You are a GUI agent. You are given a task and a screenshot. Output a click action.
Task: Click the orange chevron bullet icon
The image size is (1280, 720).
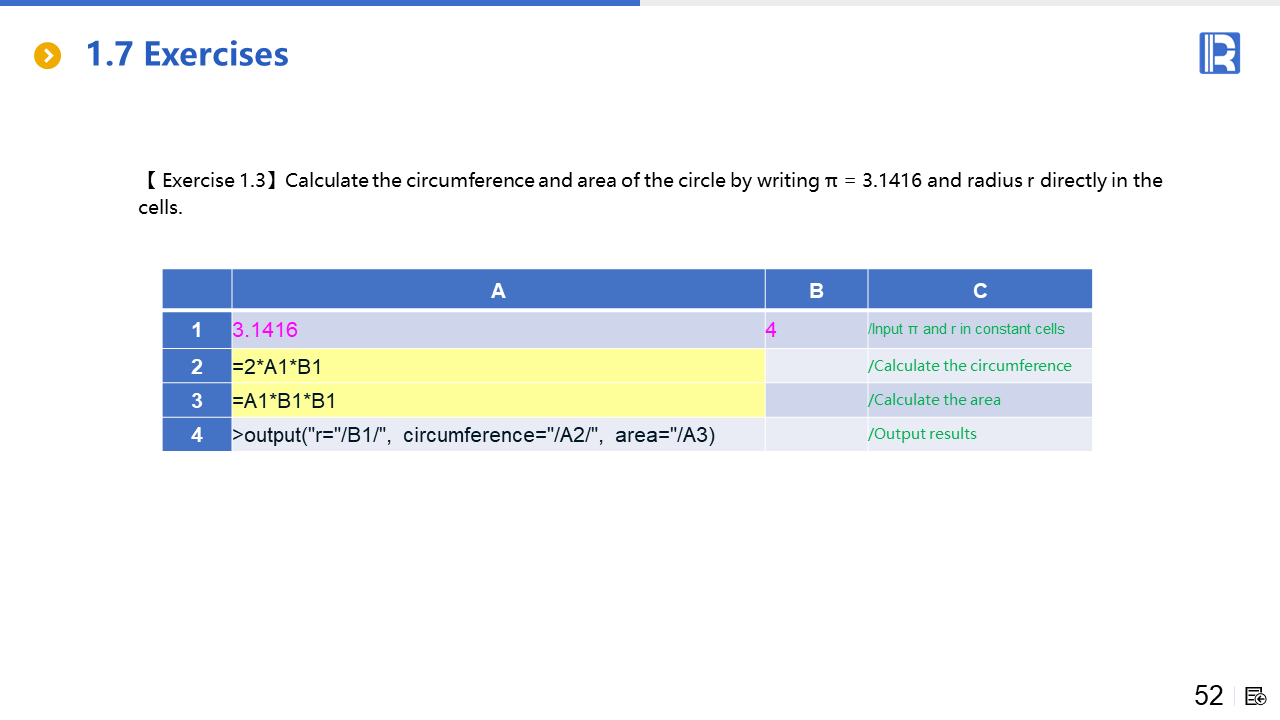pos(48,56)
